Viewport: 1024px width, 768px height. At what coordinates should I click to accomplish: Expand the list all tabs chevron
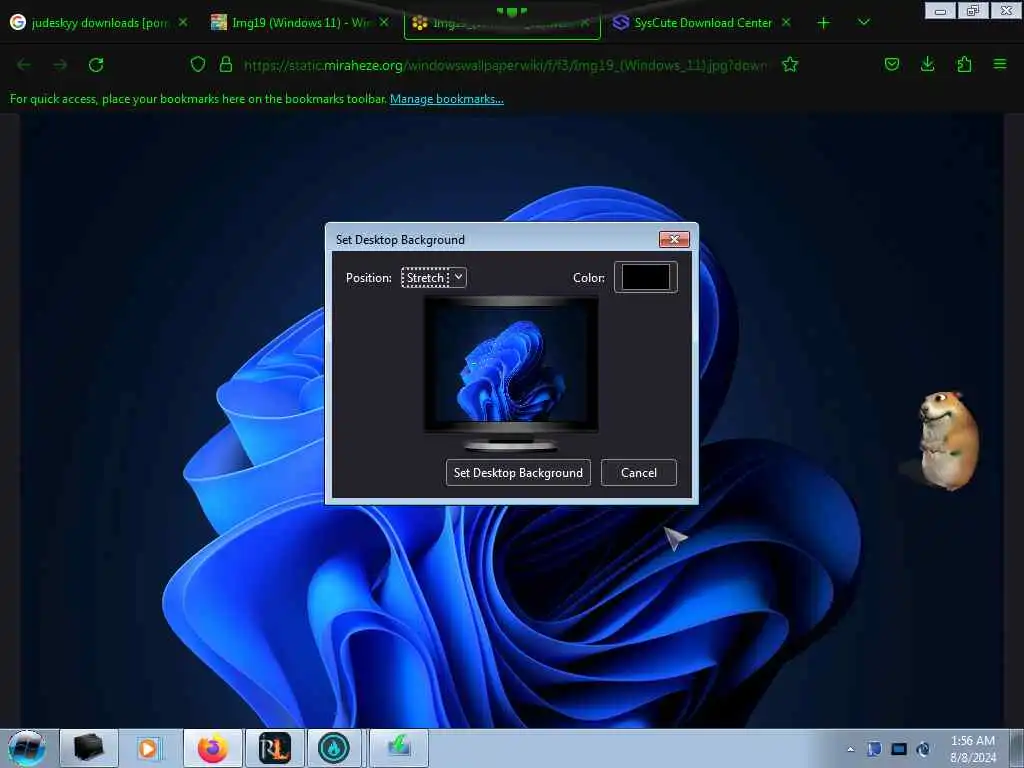pos(863,23)
